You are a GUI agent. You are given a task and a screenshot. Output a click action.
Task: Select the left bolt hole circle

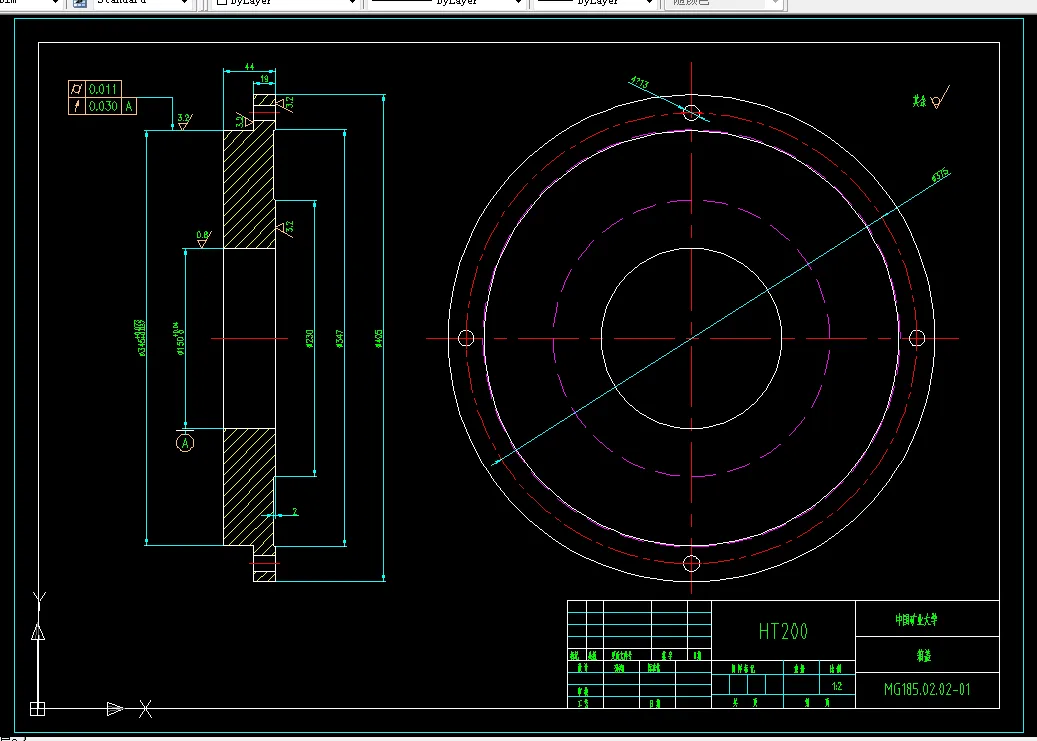point(466,339)
